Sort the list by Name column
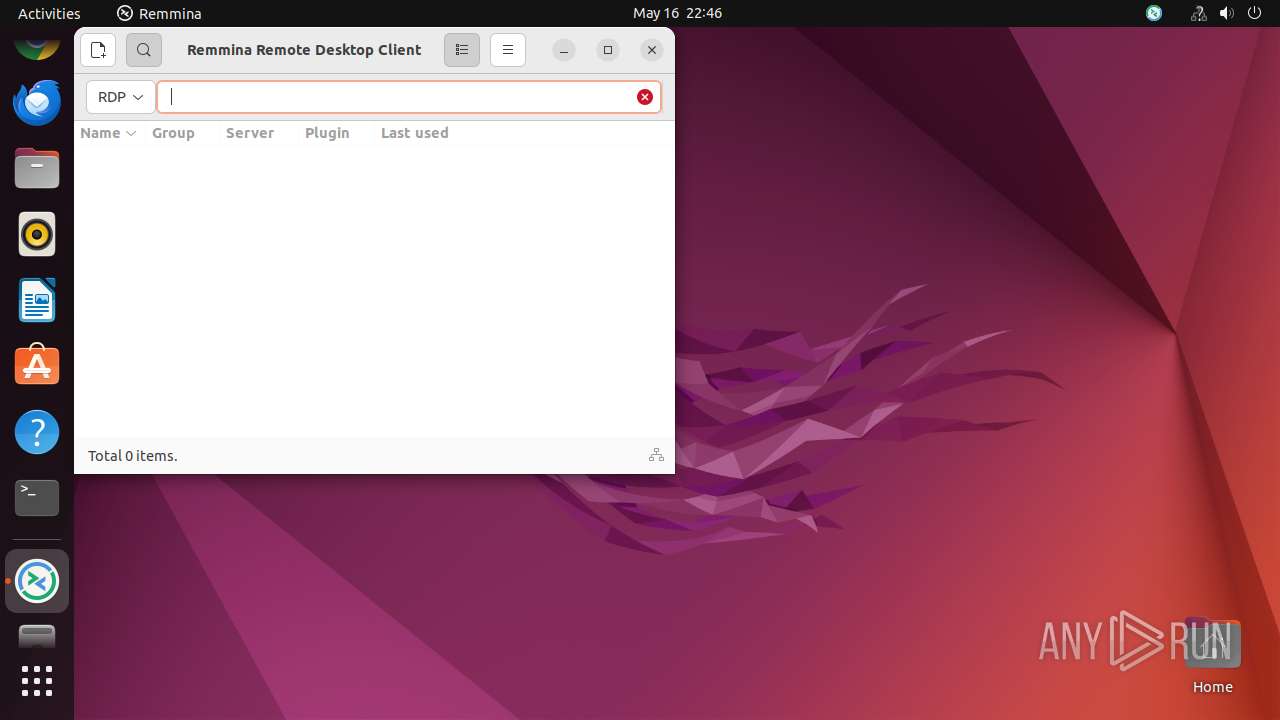 coord(108,133)
